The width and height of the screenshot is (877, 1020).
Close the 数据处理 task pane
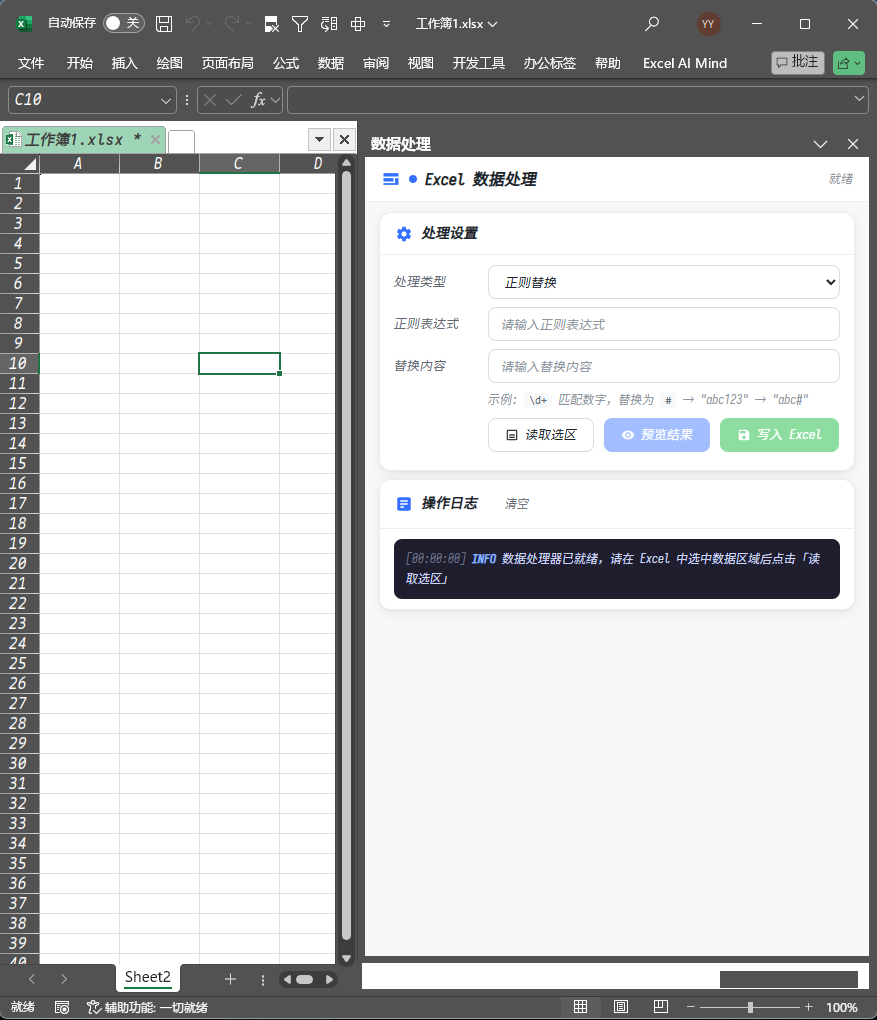click(853, 144)
